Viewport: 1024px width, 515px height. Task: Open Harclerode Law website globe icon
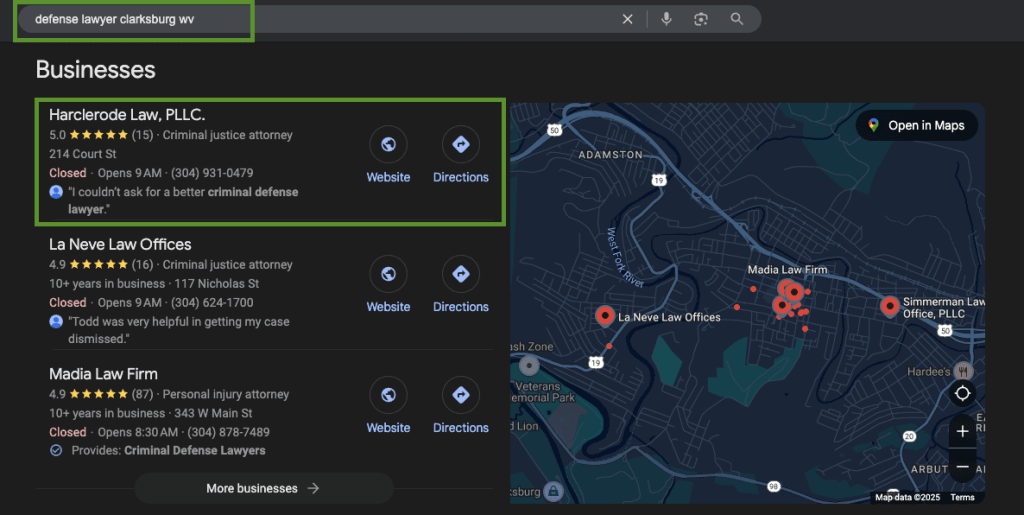(388, 145)
